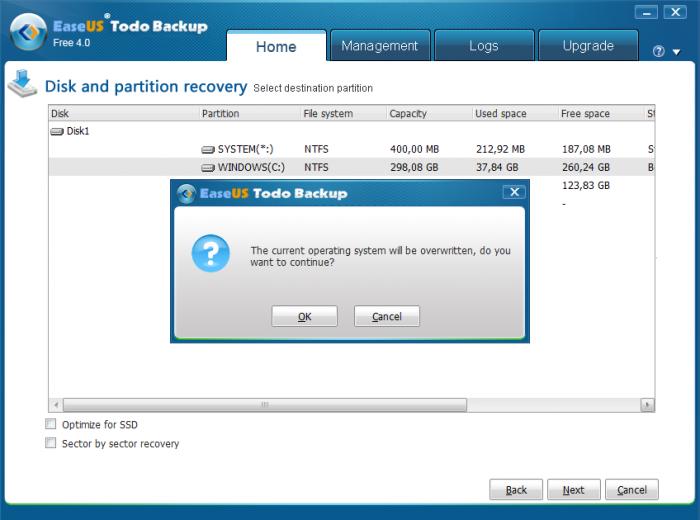Click the WINDOWS partition drive icon
This screenshot has height=520, width=700.
coord(208,168)
